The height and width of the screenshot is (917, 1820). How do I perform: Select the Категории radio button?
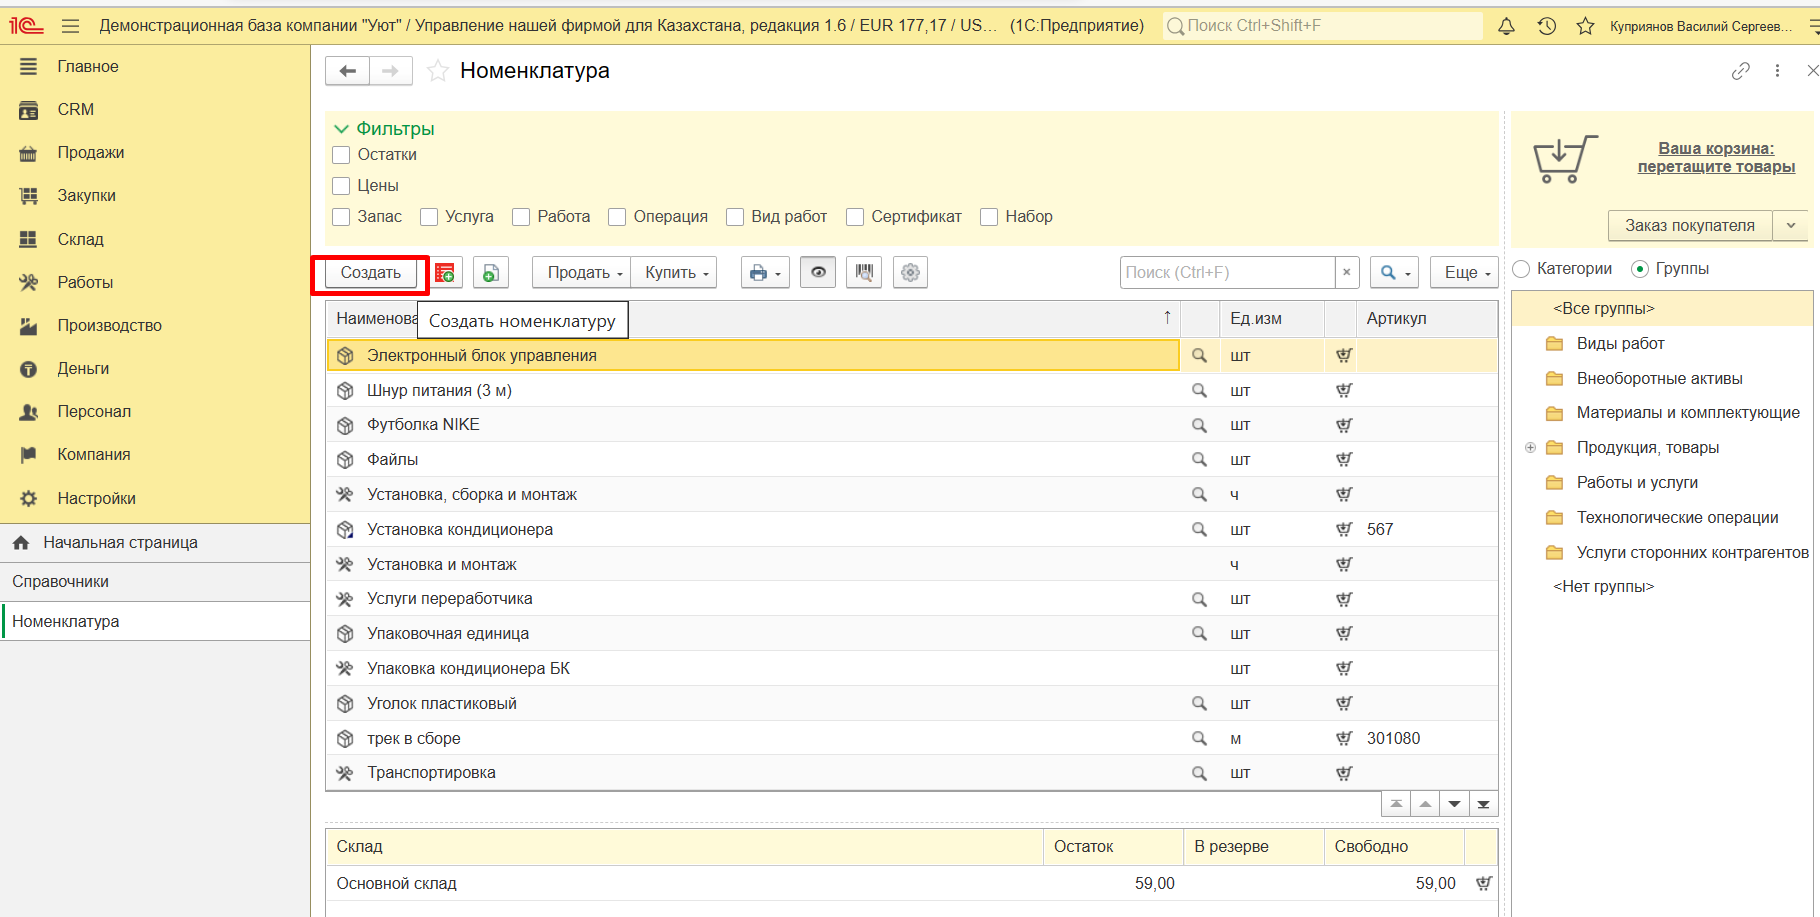pyautogui.click(x=1522, y=269)
